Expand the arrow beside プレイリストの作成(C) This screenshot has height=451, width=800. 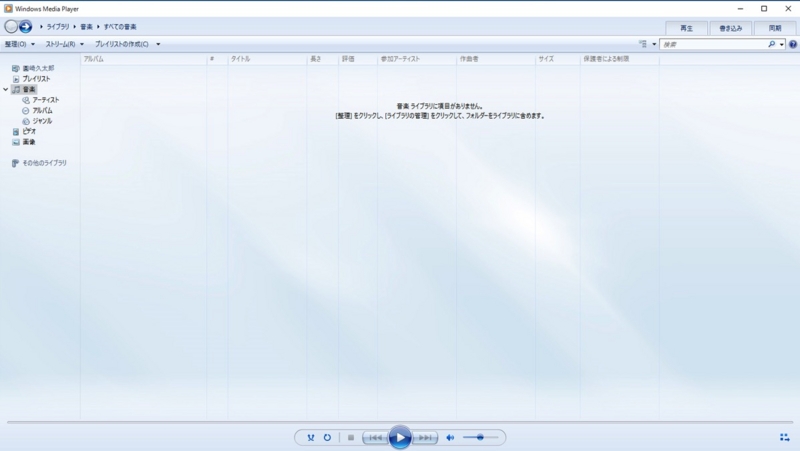tap(158, 44)
